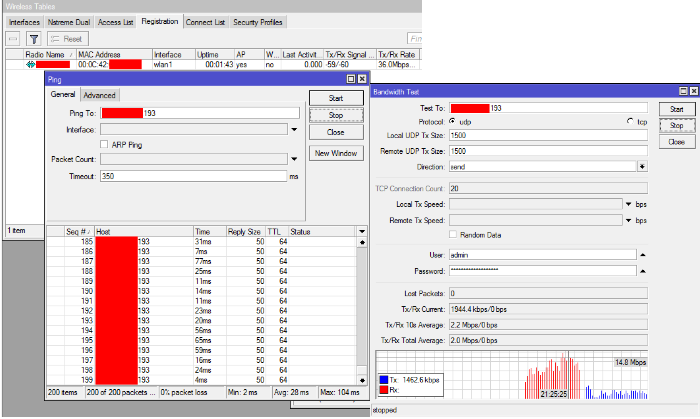The height and width of the screenshot is (419, 700).
Task: Select the registered wireless client icon in first row
Action: tap(30, 65)
